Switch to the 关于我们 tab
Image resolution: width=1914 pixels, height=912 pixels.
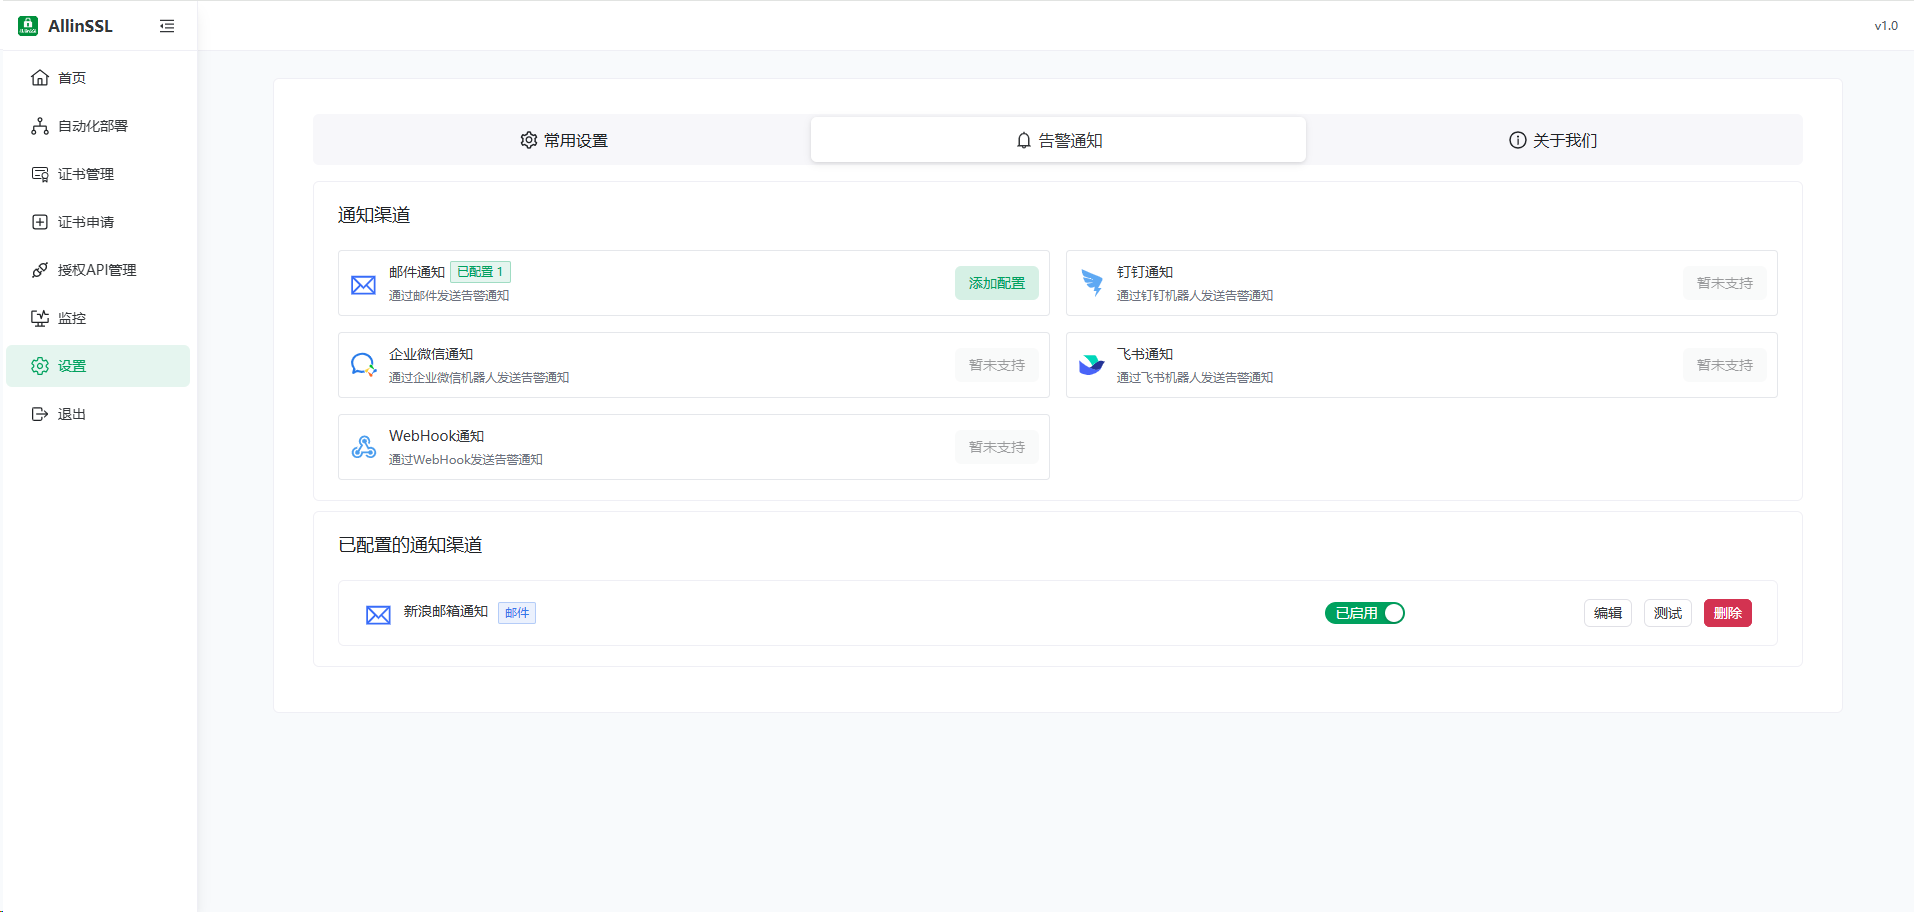pyautogui.click(x=1553, y=140)
